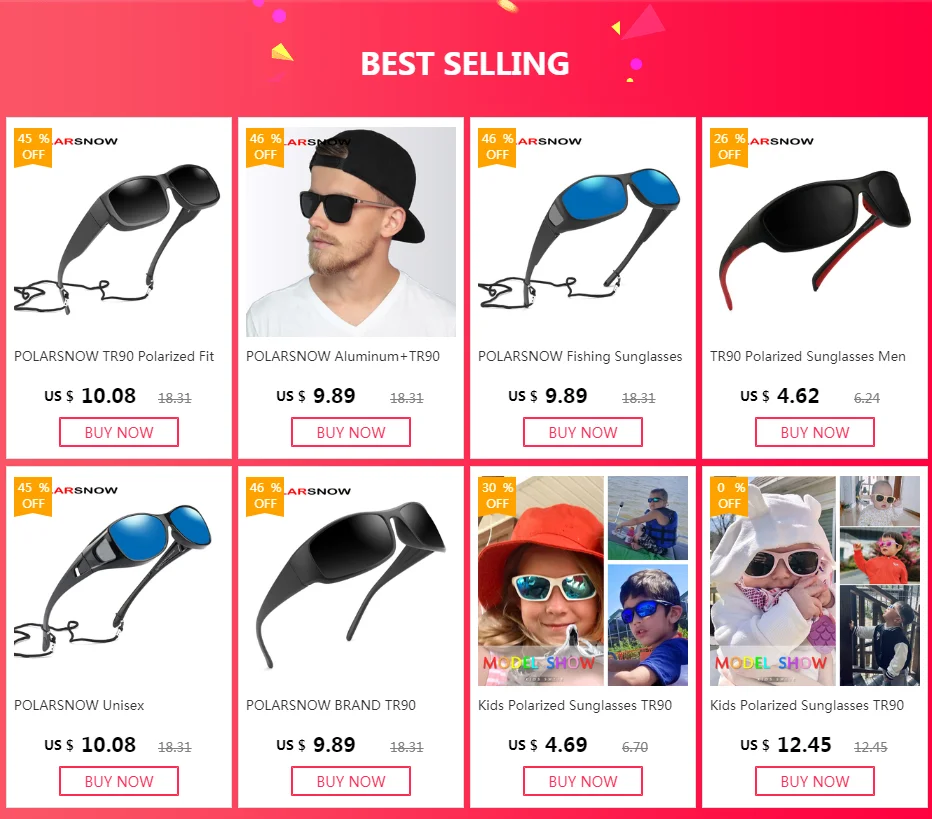Image resolution: width=932 pixels, height=819 pixels.
Task: Open photo of girl in red hat
Action: click(541, 581)
